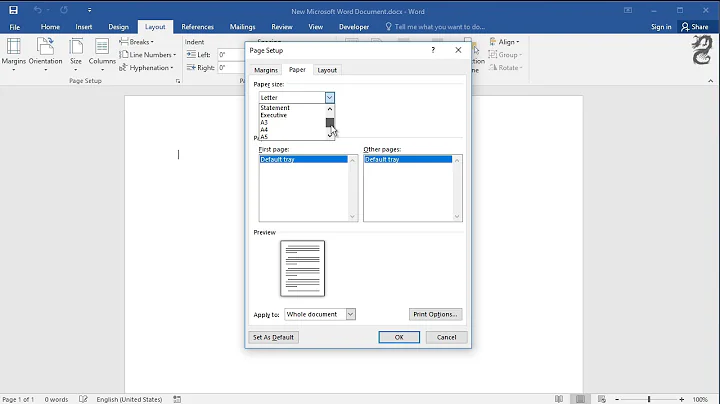Open the Margins tool in ribbon
This screenshot has height=404, width=720.
click(x=13, y=55)
